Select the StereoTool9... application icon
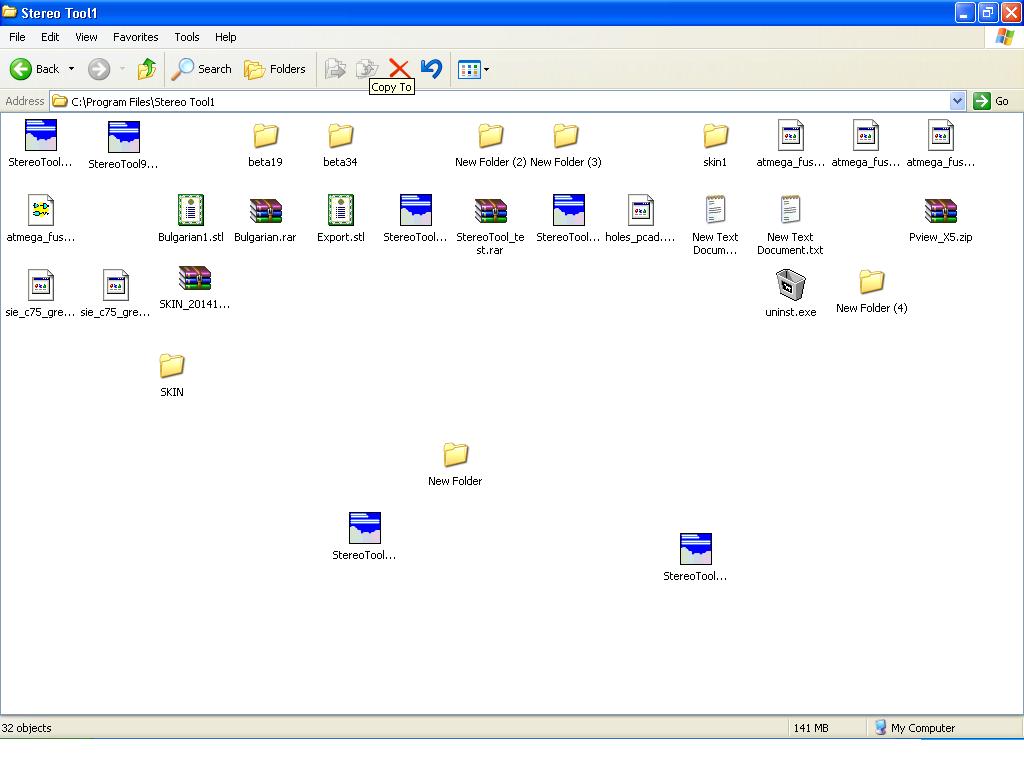Screen dimensions: 1024x768 pyautogui.click(x=123, y=145)
